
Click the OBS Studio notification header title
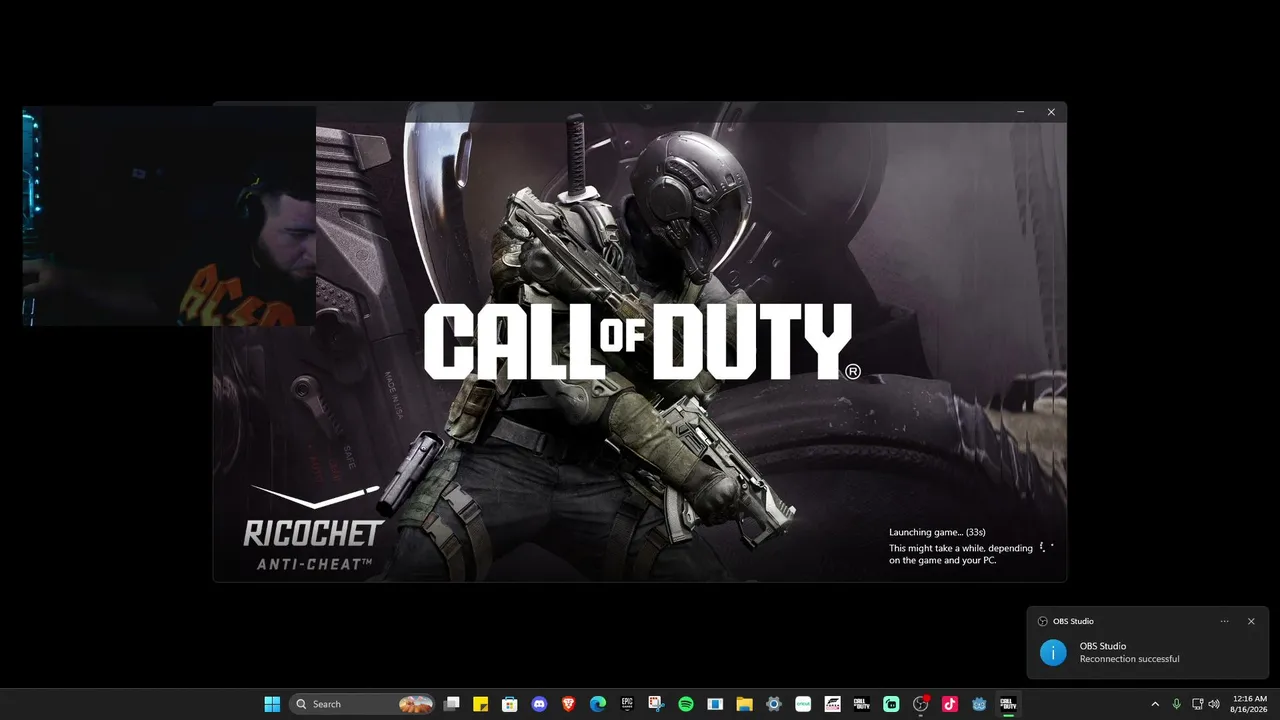click(x=1073, y=621)
